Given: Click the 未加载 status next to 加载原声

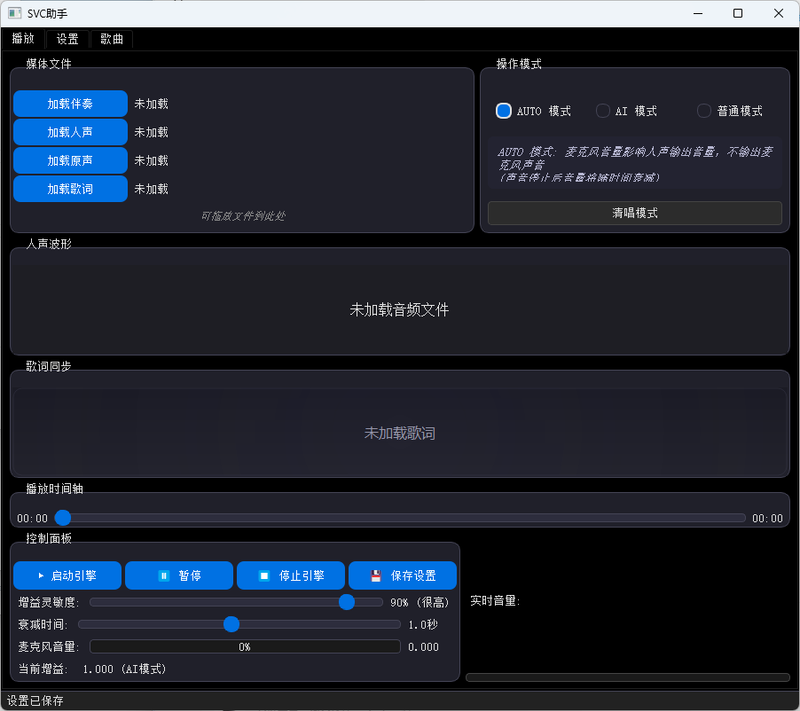Looking at the screenshot, I should pyautogui.click(x=151, y=161).
